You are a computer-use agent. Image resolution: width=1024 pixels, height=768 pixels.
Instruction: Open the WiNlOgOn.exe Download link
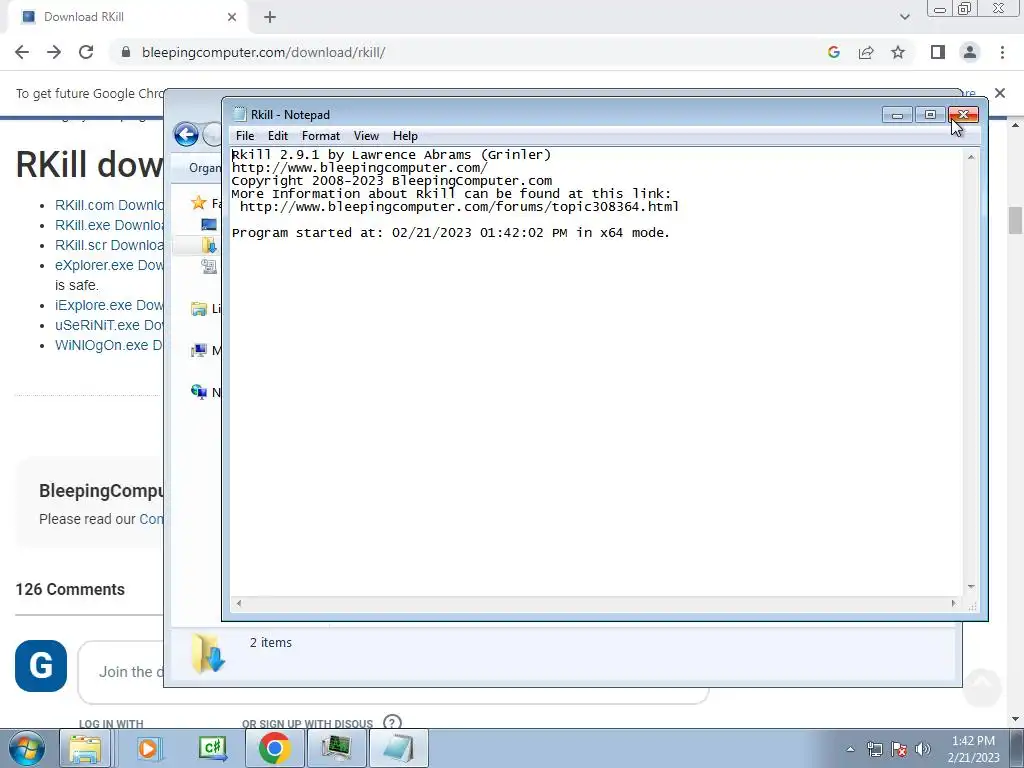[x=109, y=345]
